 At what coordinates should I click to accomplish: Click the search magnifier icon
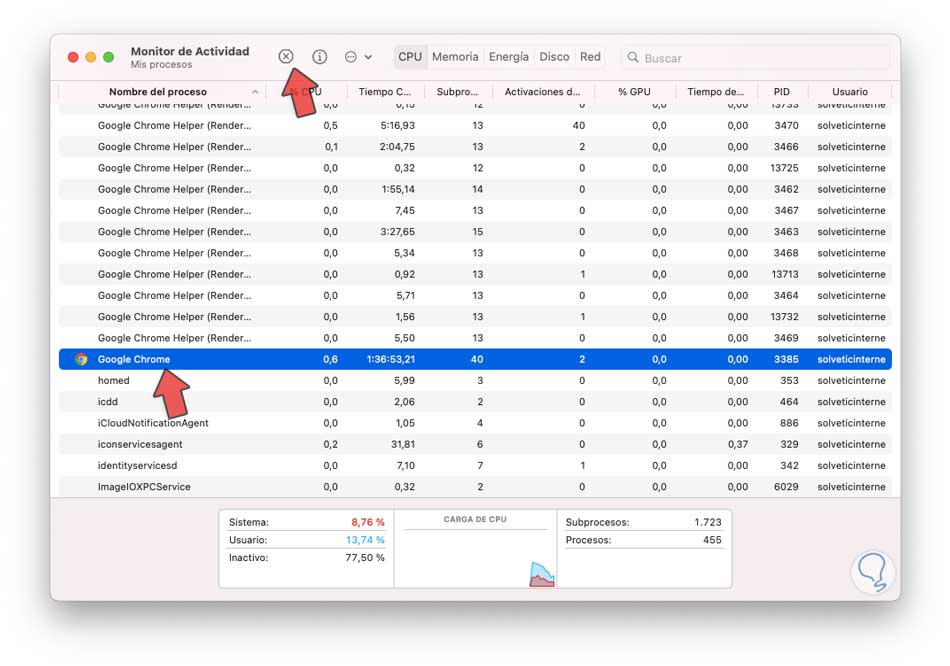pyautogui.click(x=633, y=57)
